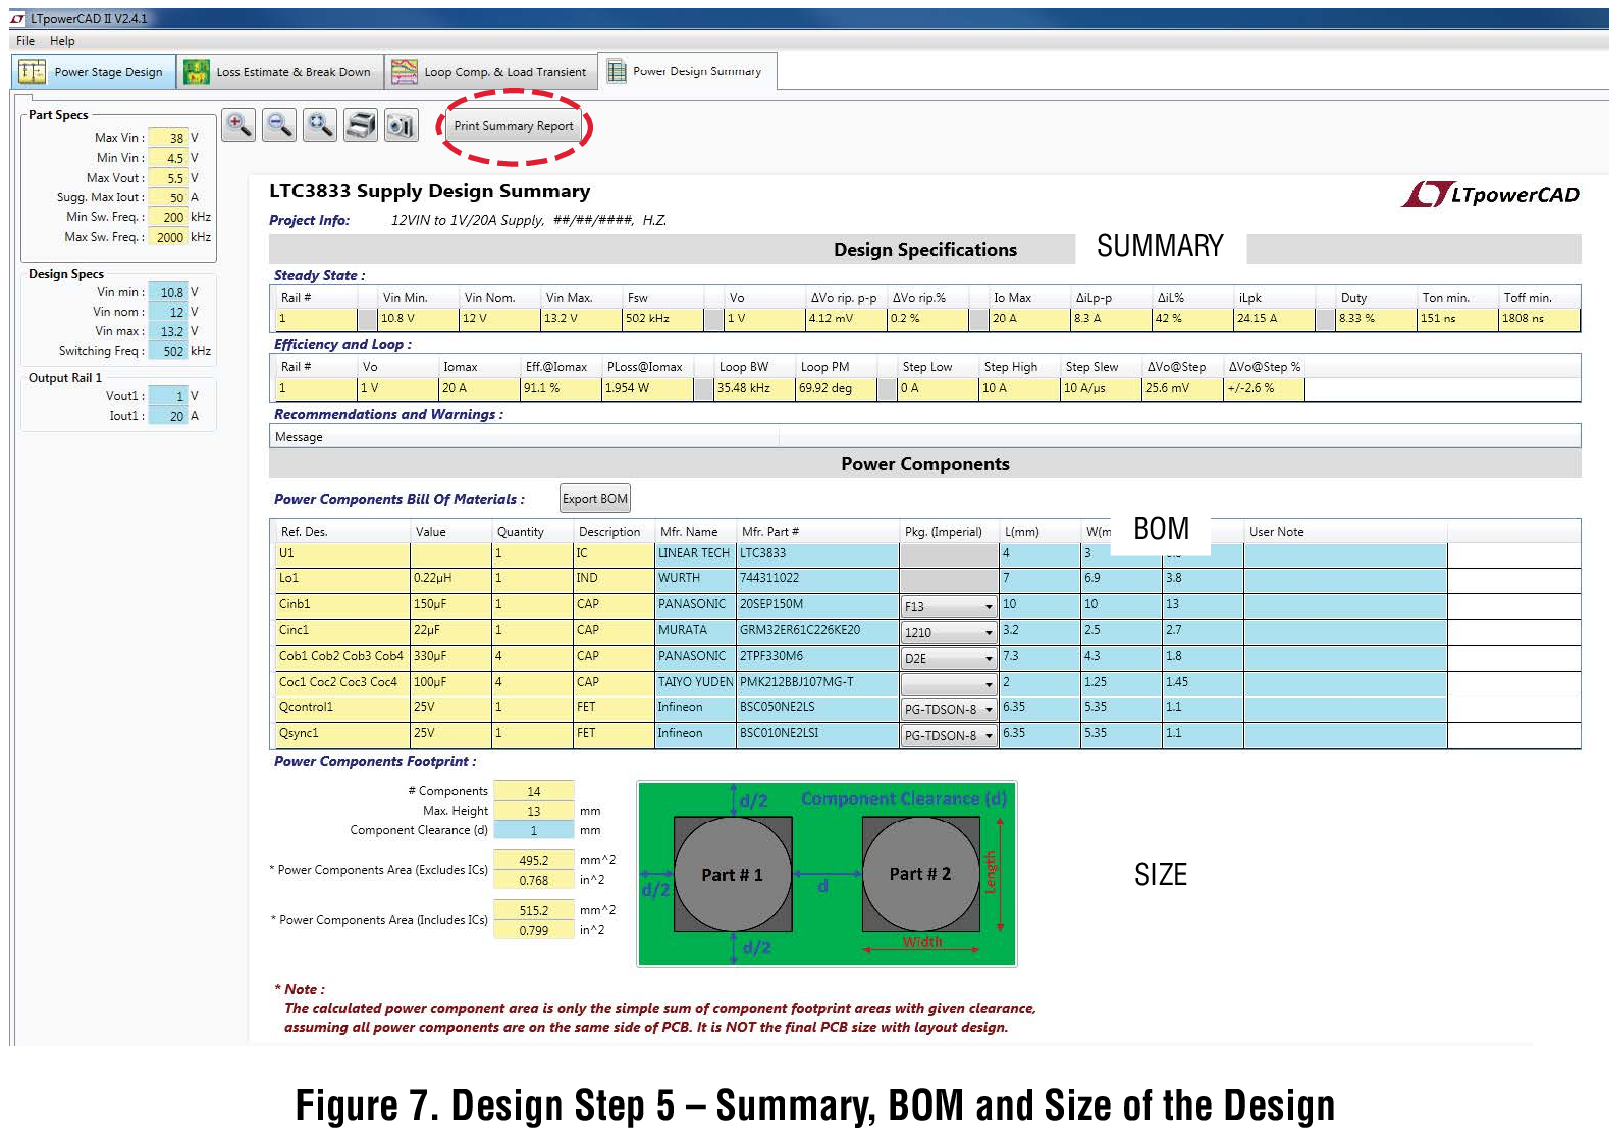Expand the 1210 package dropdown for Cinc1
The image size is (1620, 1140).
point(988,633)
